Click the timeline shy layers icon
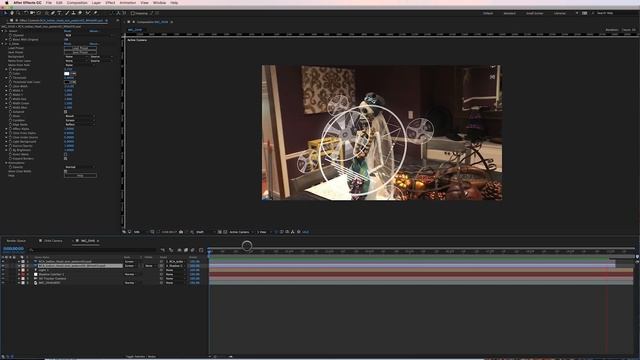 pos(179,250)
